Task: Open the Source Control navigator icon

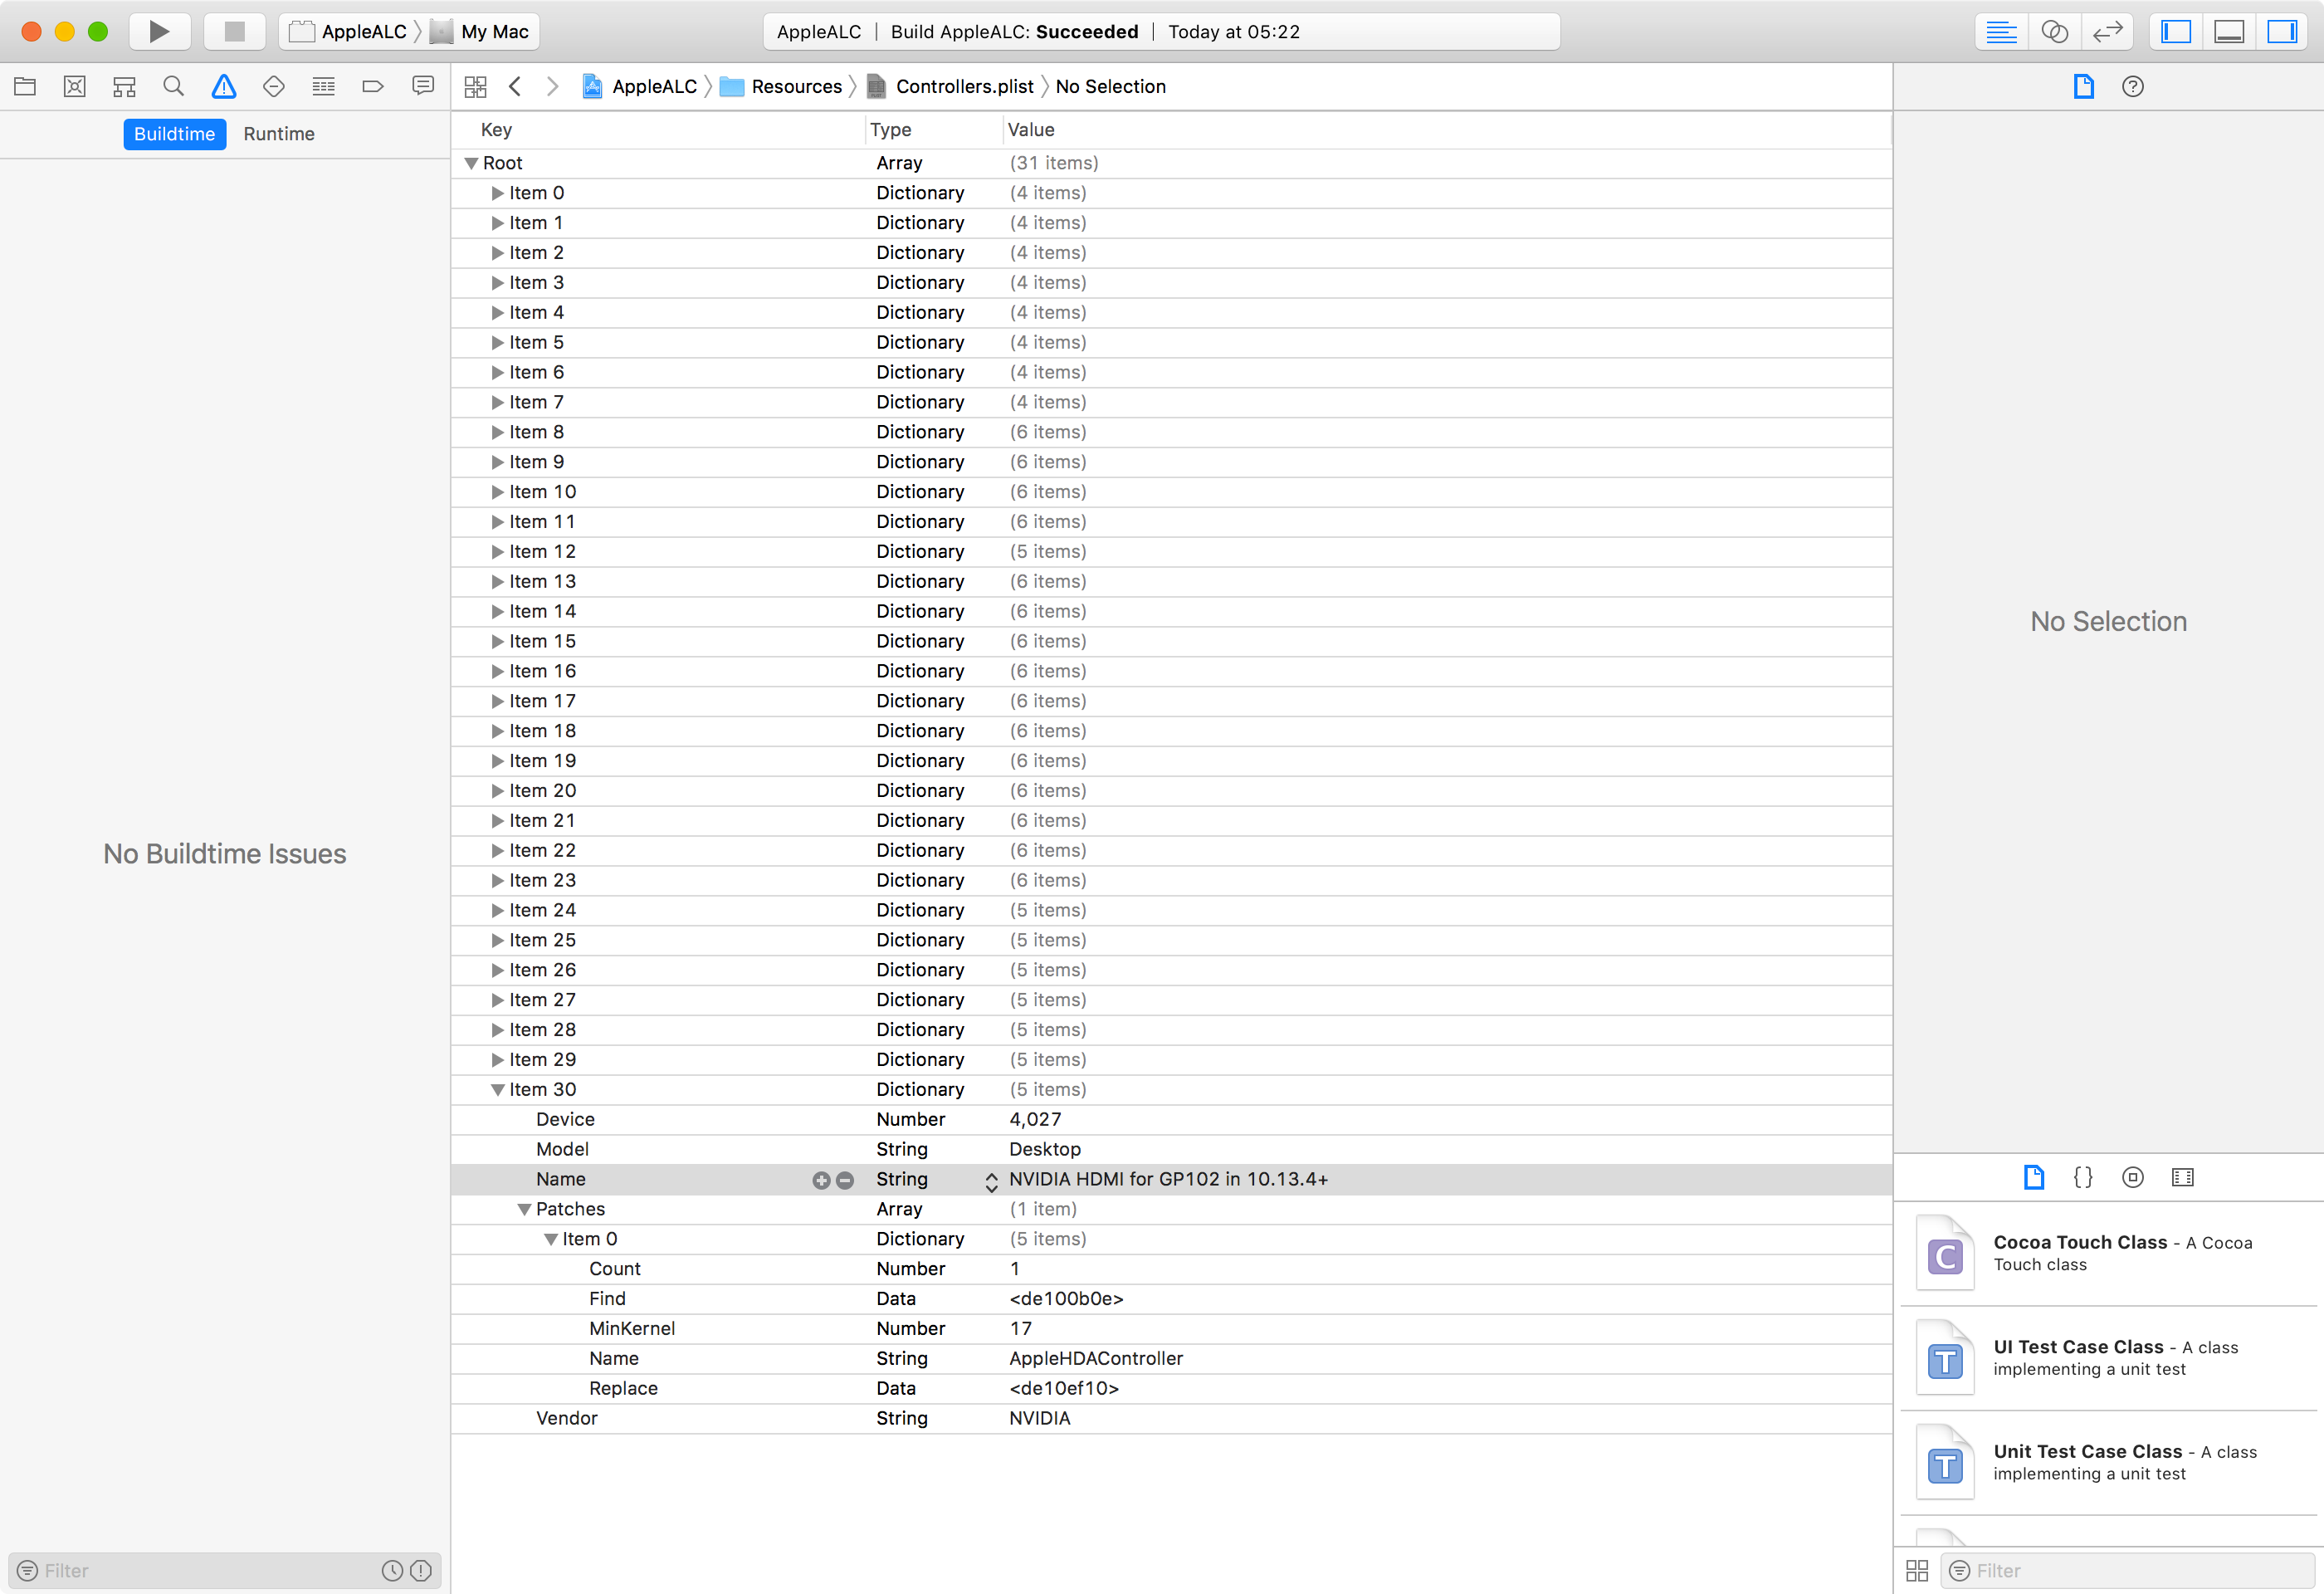Action: click(x=75, y=87)
